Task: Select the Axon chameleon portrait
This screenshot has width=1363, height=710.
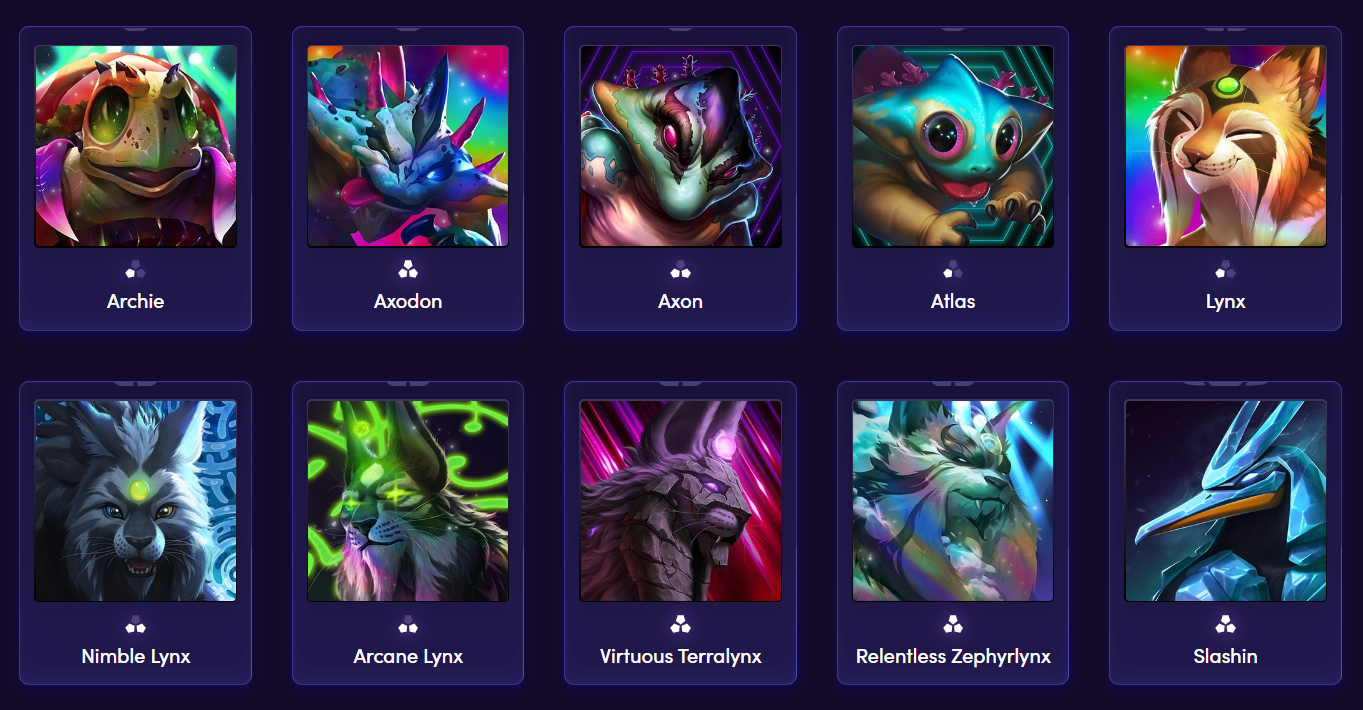Action: click(681, 146)
